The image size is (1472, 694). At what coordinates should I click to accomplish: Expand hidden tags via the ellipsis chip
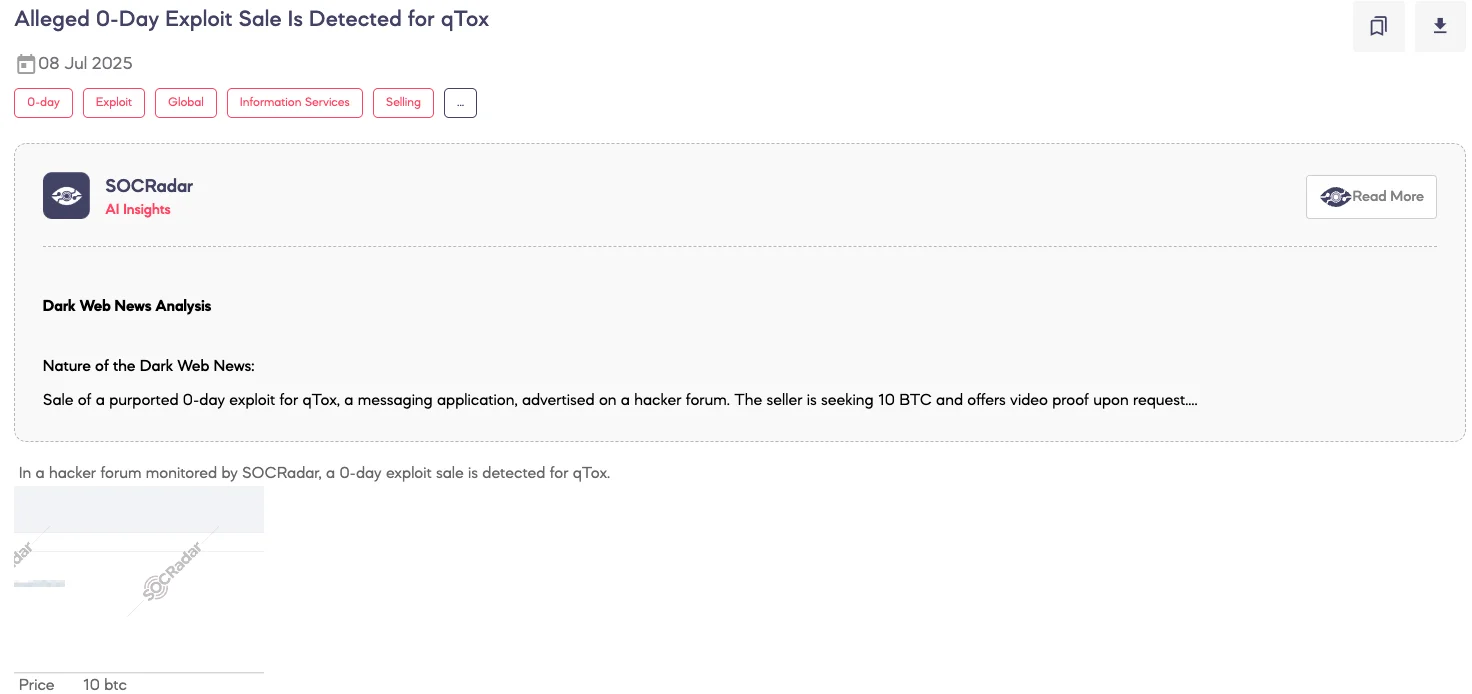(x=460, y=102)
